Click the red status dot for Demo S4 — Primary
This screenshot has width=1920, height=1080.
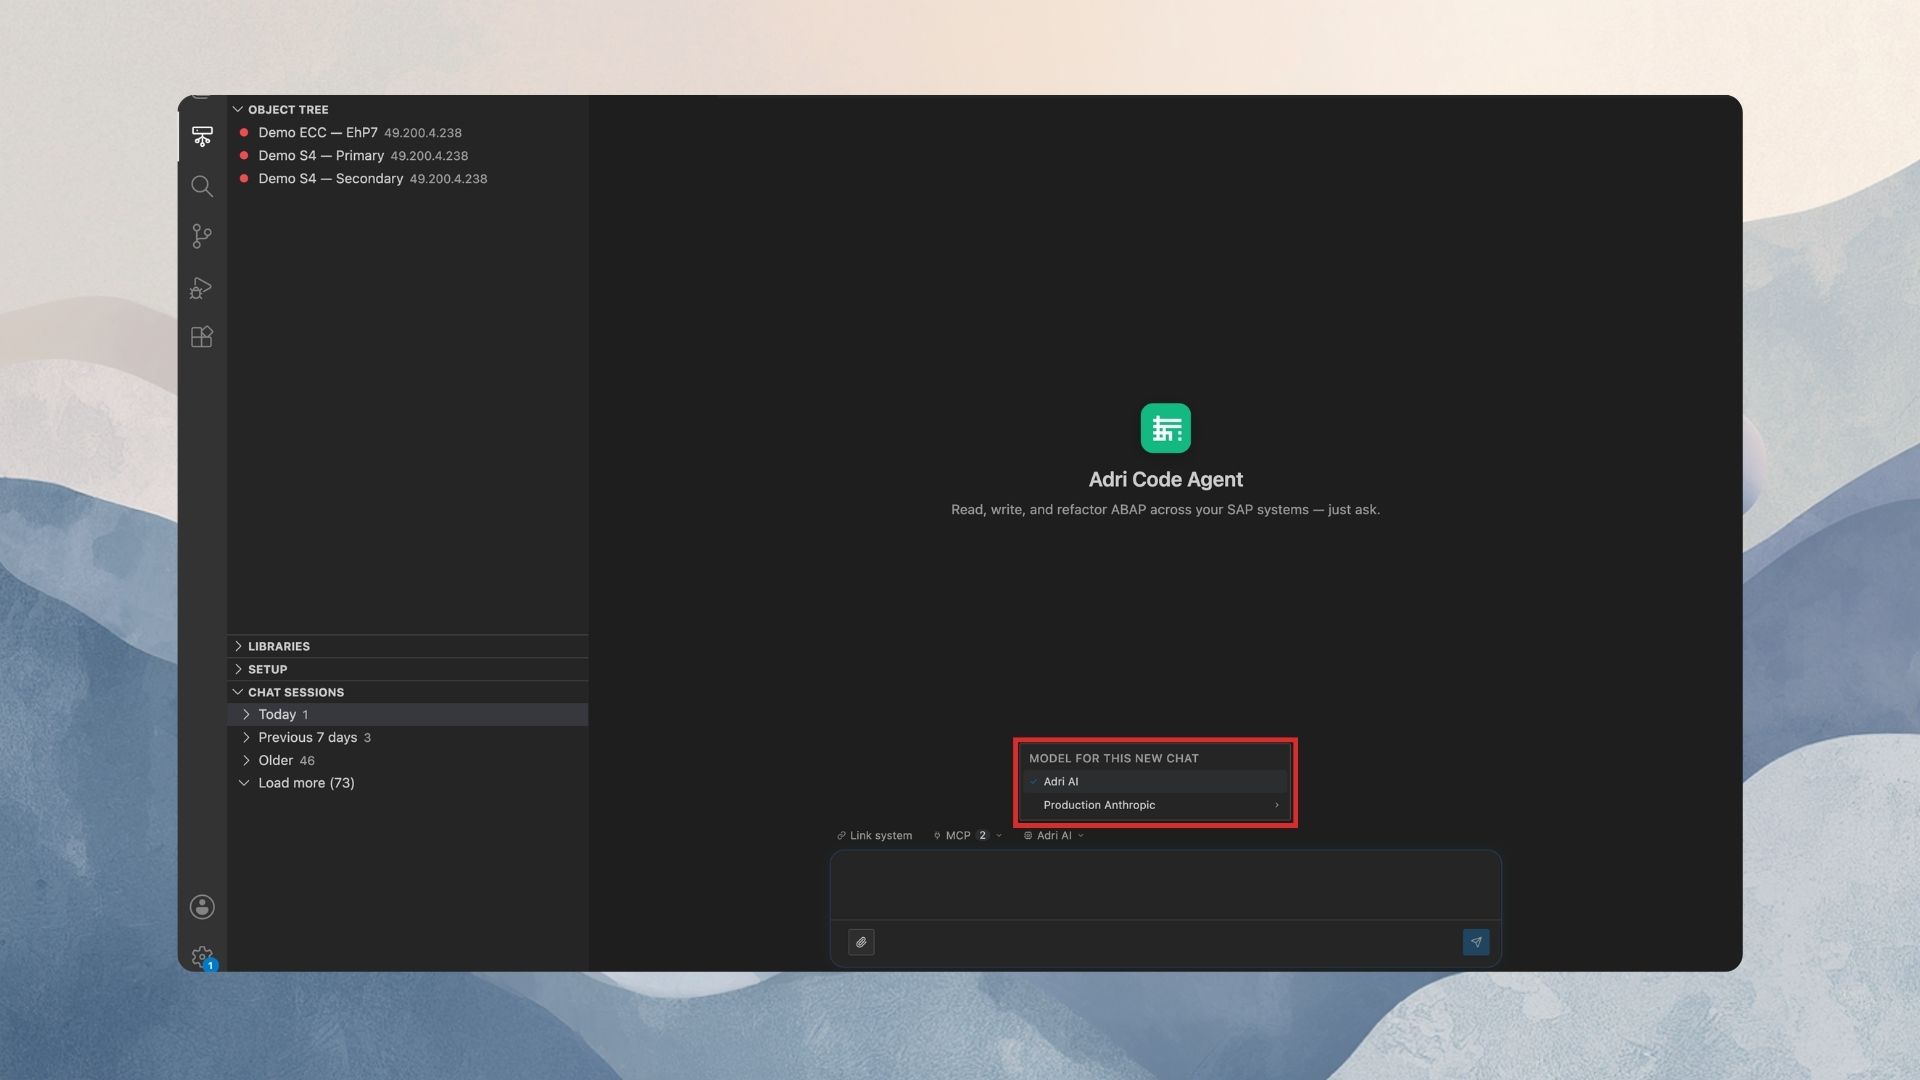pos(244,155)
